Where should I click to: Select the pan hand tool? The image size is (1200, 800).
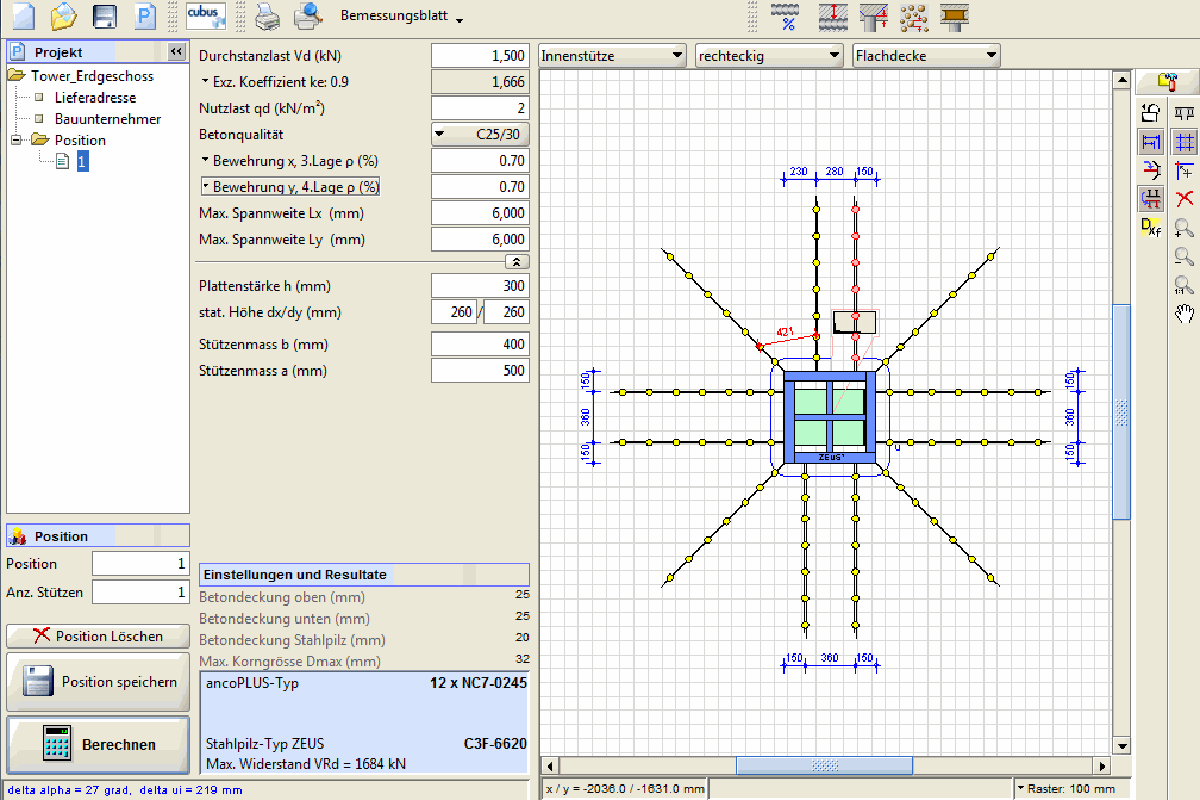[1185, 314]
